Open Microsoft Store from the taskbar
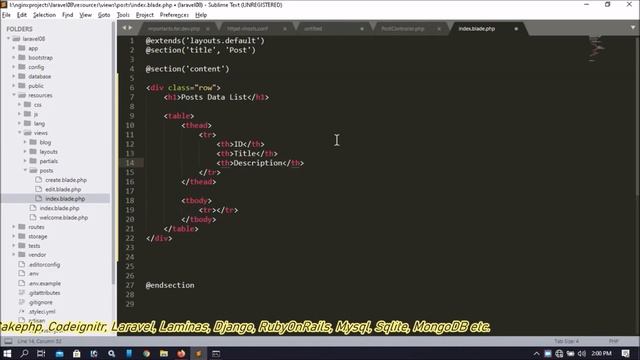The width and height of the screenshot is (640, 360). pos(76,353)
